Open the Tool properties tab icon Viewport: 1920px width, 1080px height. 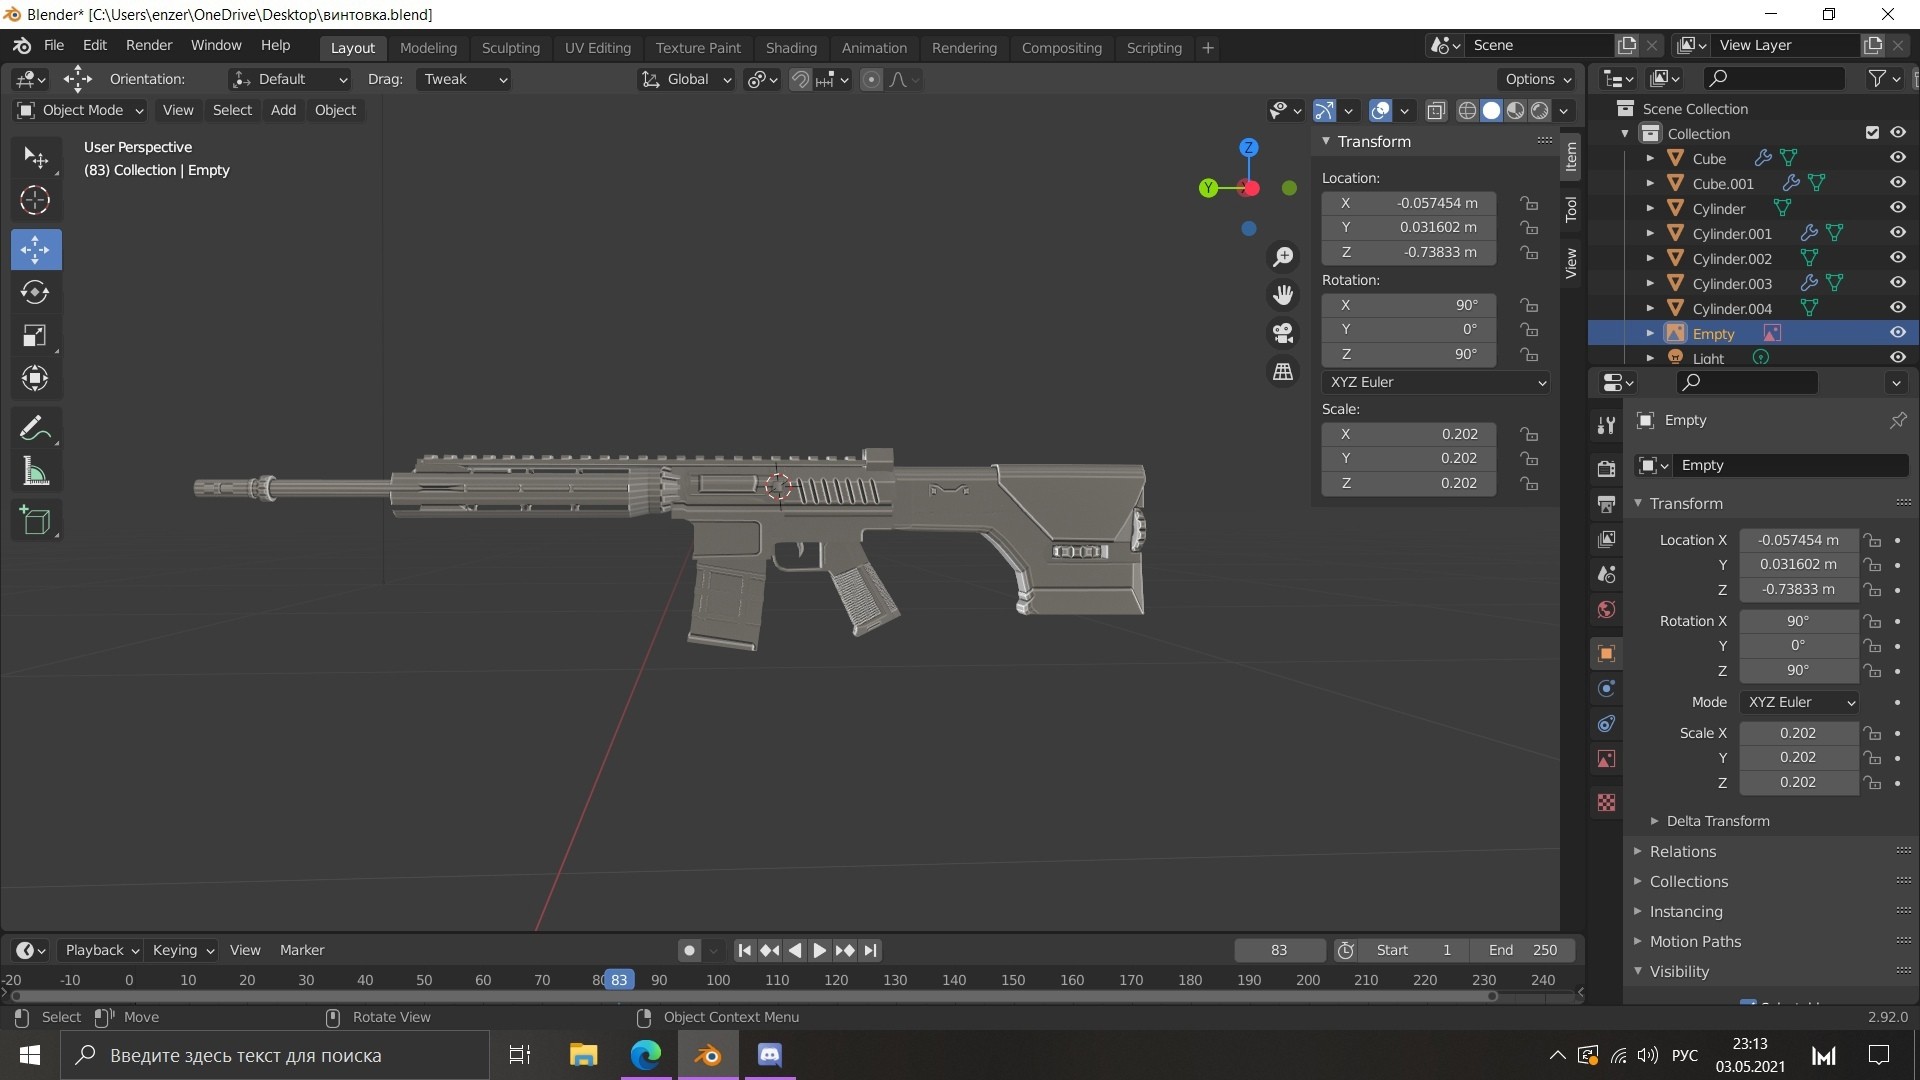[x=1606, y=425]
